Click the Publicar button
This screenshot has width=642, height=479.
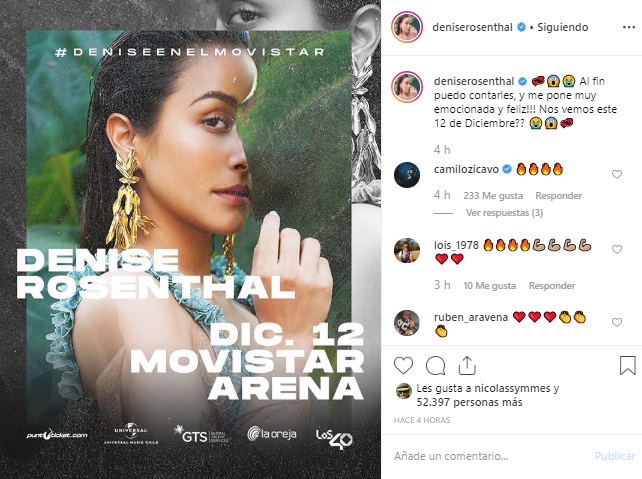615,456
